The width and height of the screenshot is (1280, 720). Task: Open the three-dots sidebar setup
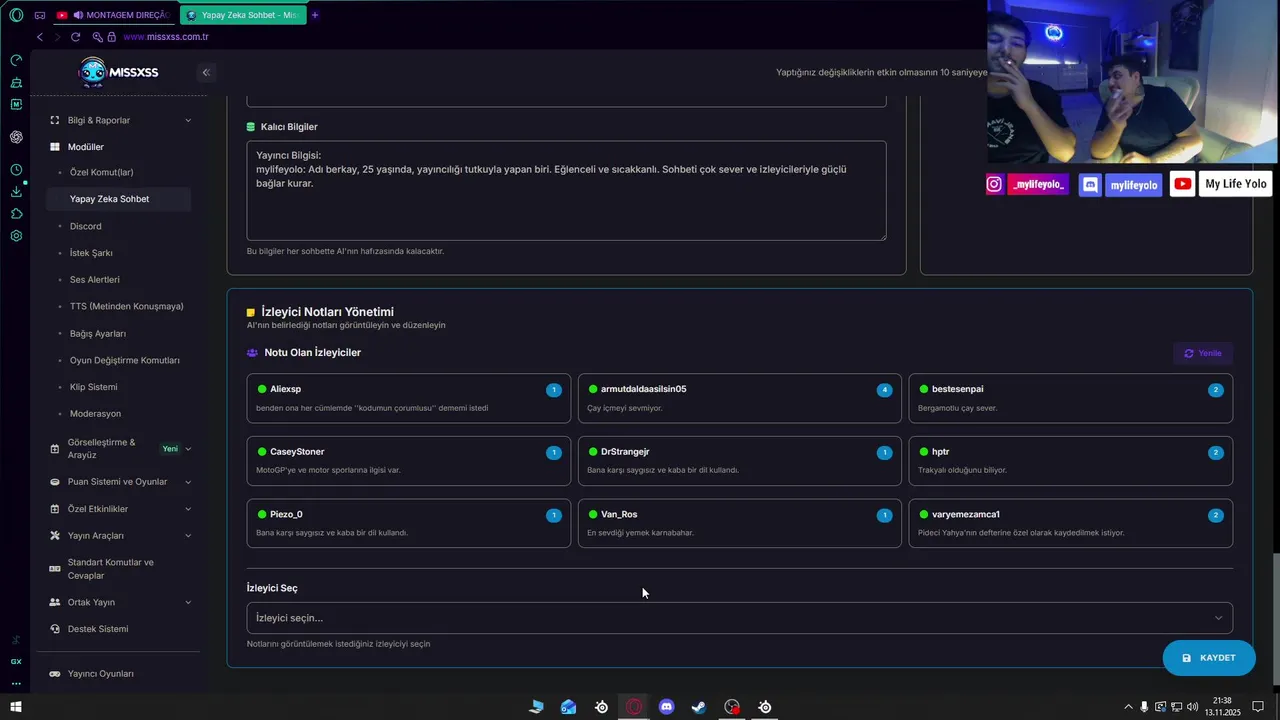click(x=16, y=684)
